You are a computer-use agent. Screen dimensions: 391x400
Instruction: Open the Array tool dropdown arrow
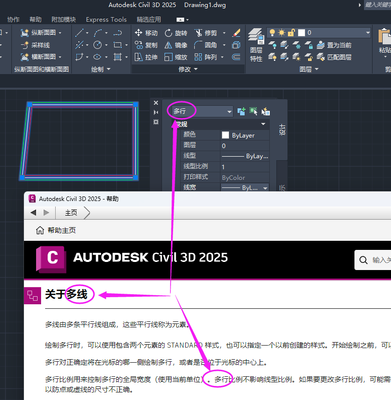coord(222,57)
